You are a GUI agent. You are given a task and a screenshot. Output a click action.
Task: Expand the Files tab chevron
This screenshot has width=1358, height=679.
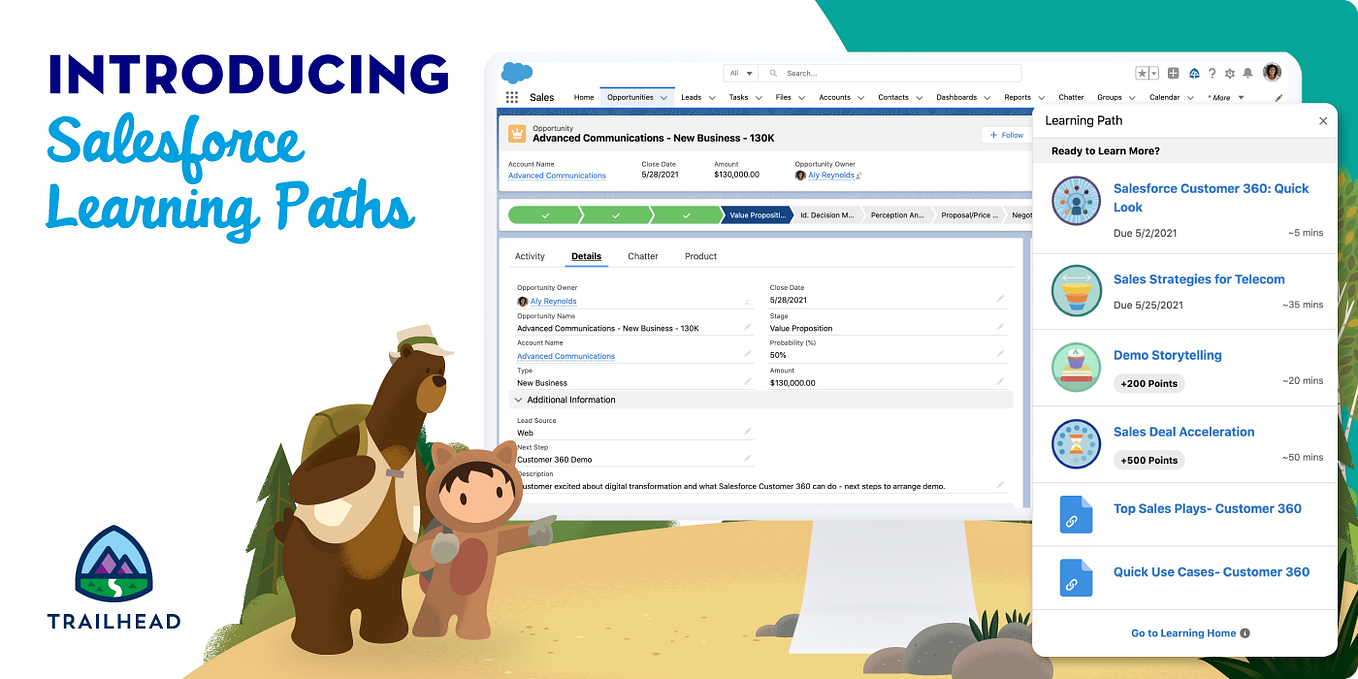(802, 98)
